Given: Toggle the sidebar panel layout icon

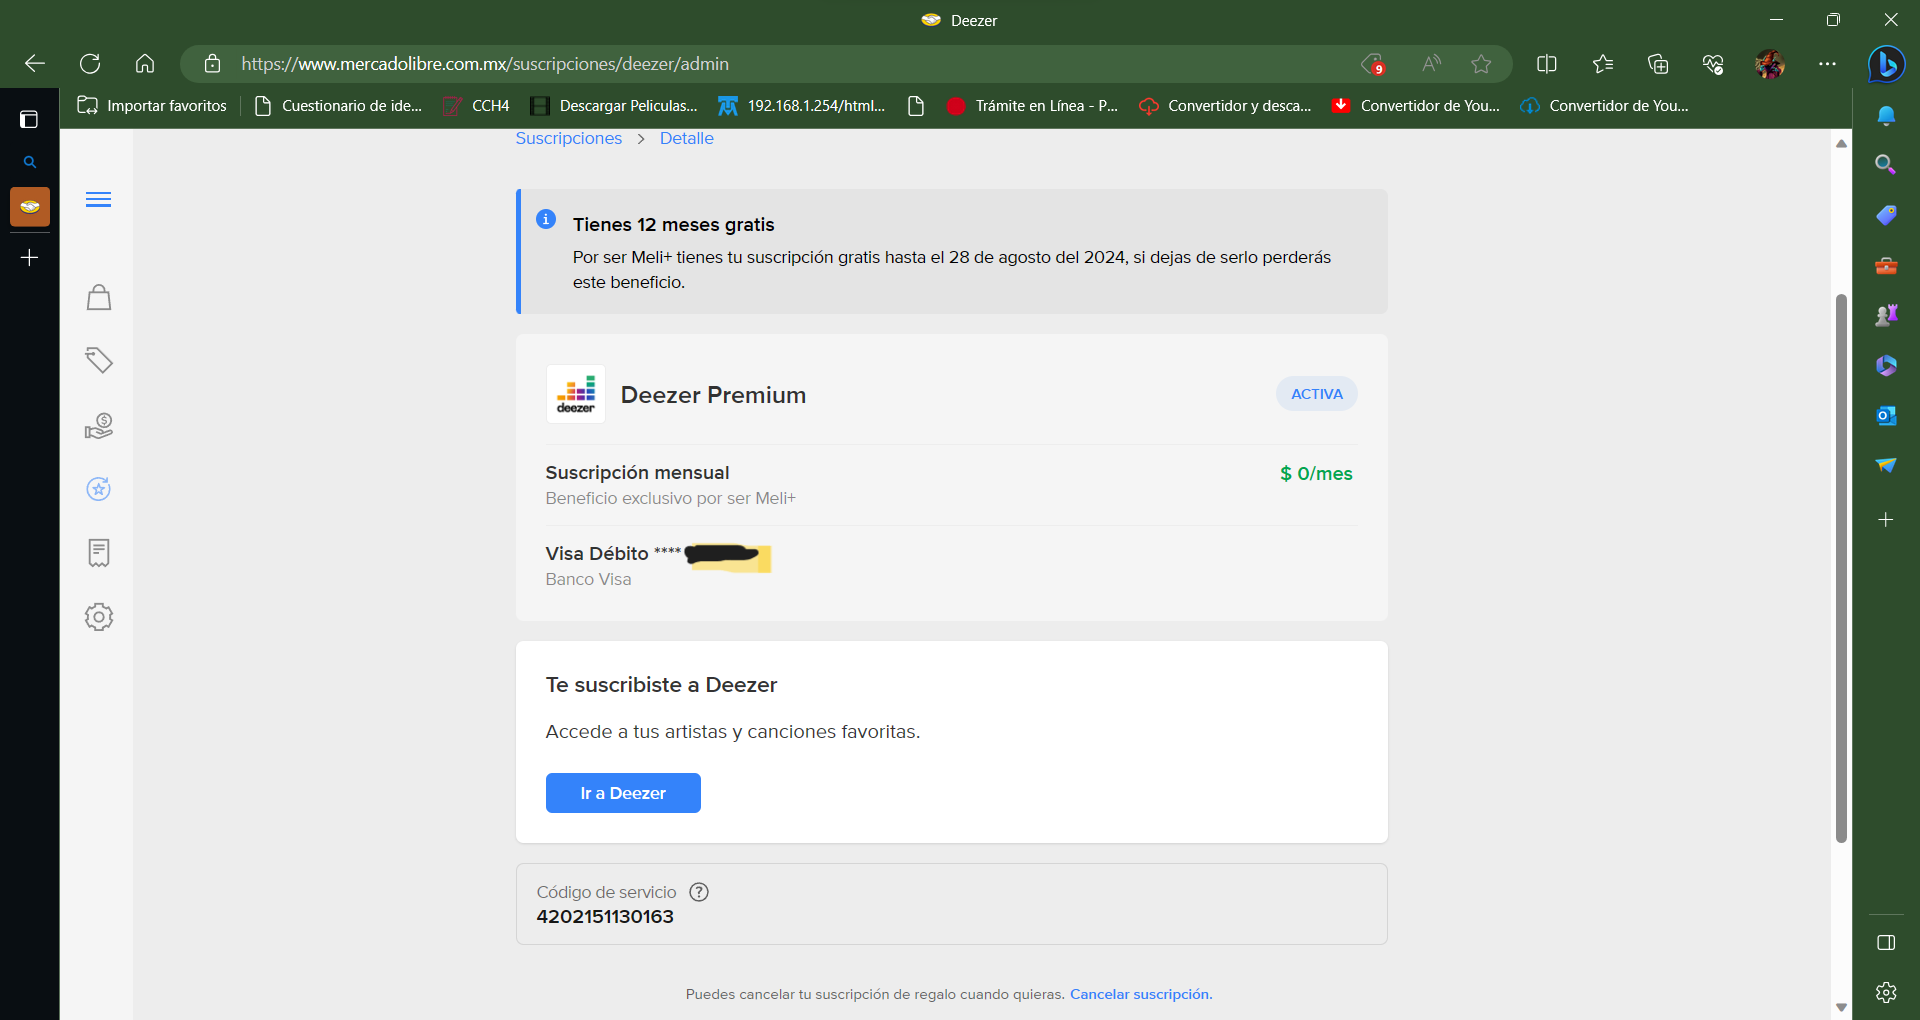Looking at the screenshot, I should [x=1886, y=943].
